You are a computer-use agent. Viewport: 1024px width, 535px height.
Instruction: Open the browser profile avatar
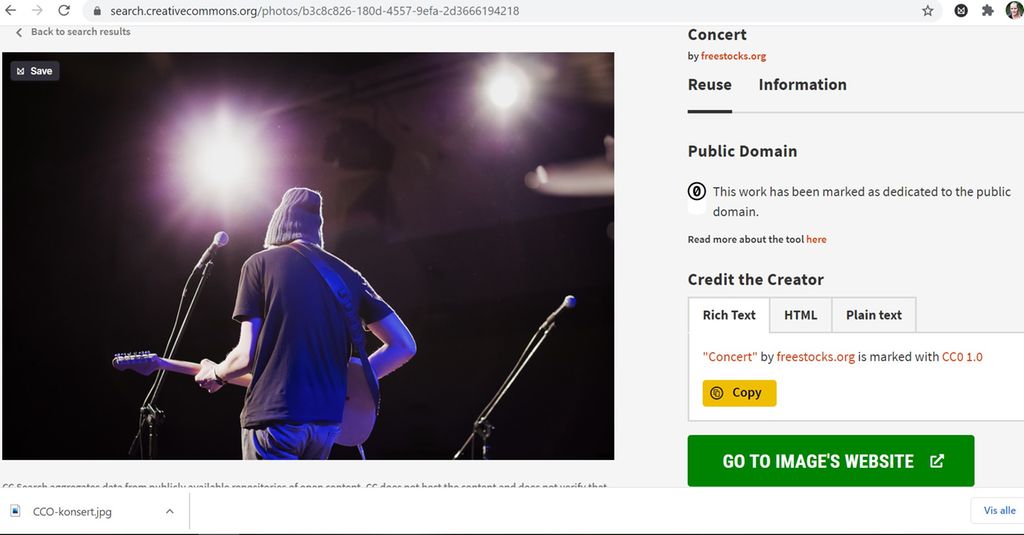point(1014,11)
